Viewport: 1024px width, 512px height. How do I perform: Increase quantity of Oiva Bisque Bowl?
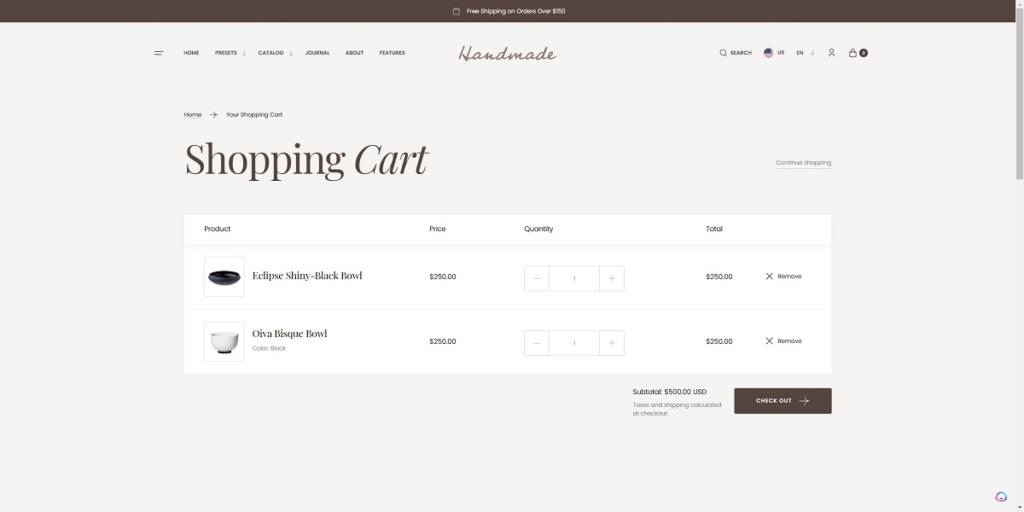tap(611, 343)
